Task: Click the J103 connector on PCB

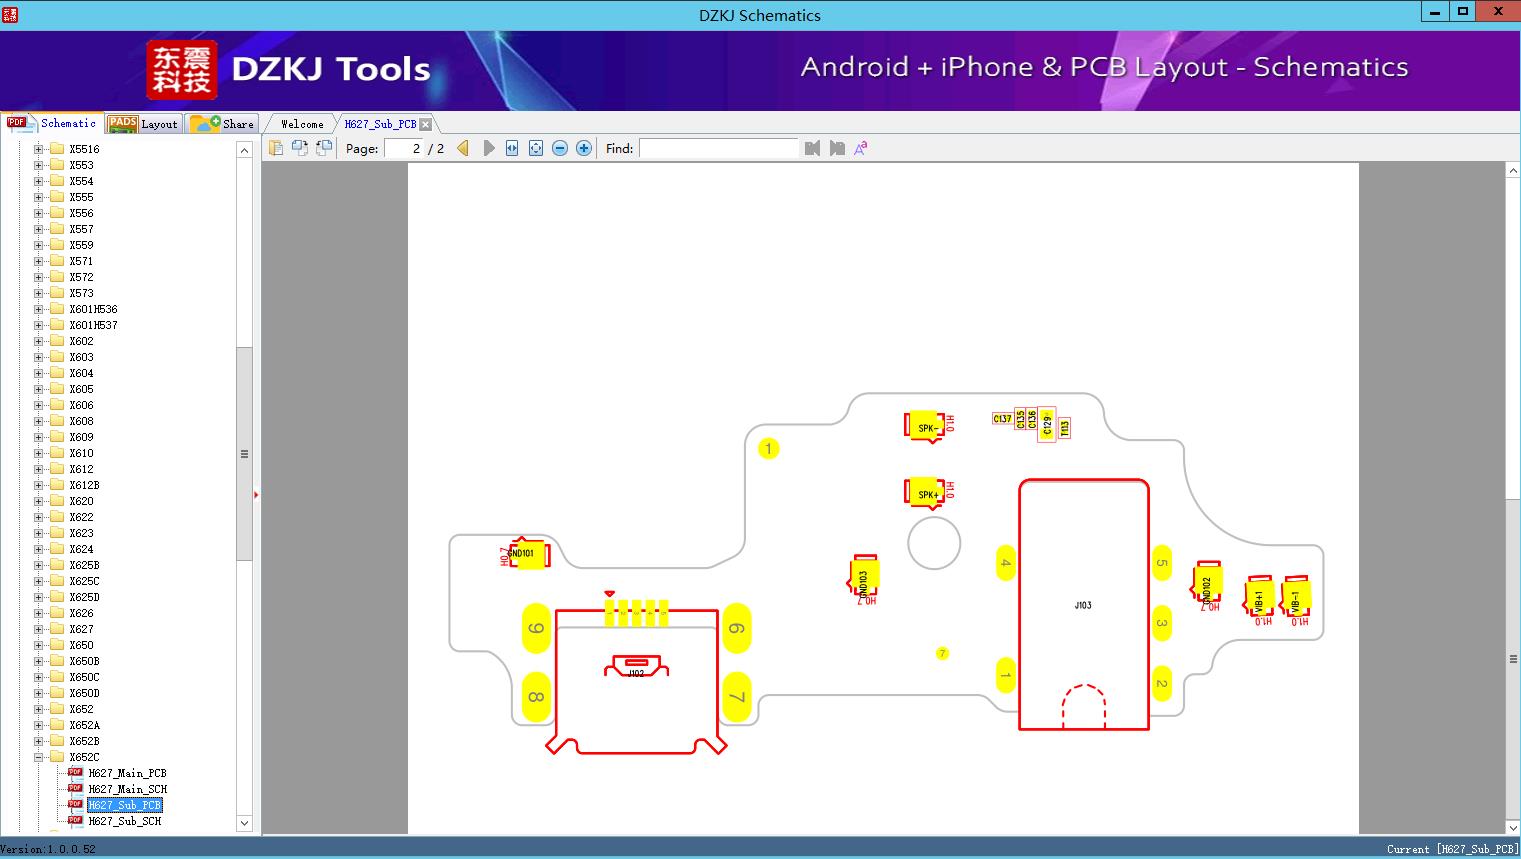Action: tap(1083, 605)
